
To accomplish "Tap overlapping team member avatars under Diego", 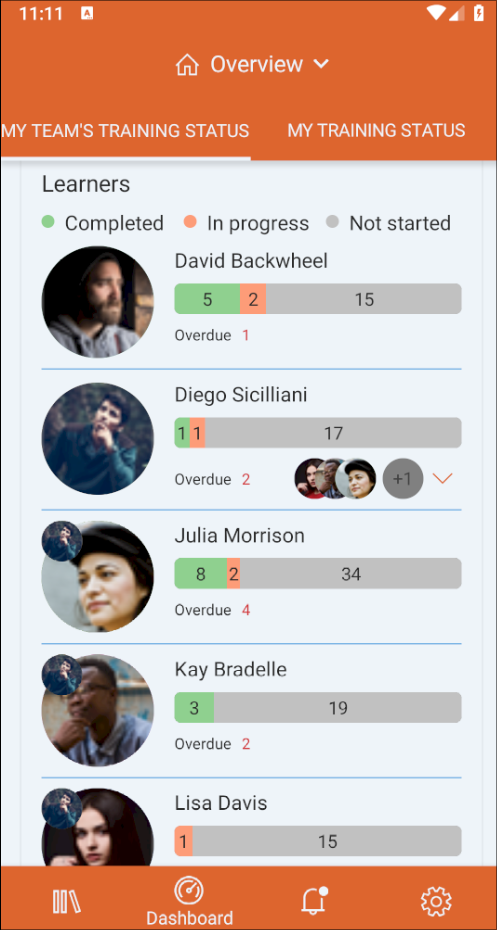I will tap(335, 478).
